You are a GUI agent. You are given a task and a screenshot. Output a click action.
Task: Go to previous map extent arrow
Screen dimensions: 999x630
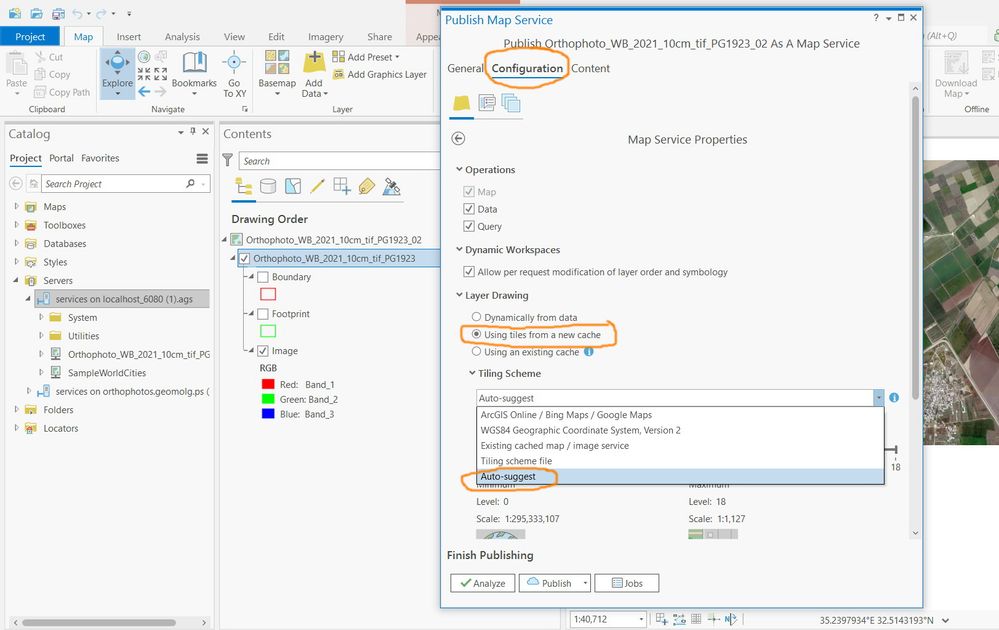145,92
